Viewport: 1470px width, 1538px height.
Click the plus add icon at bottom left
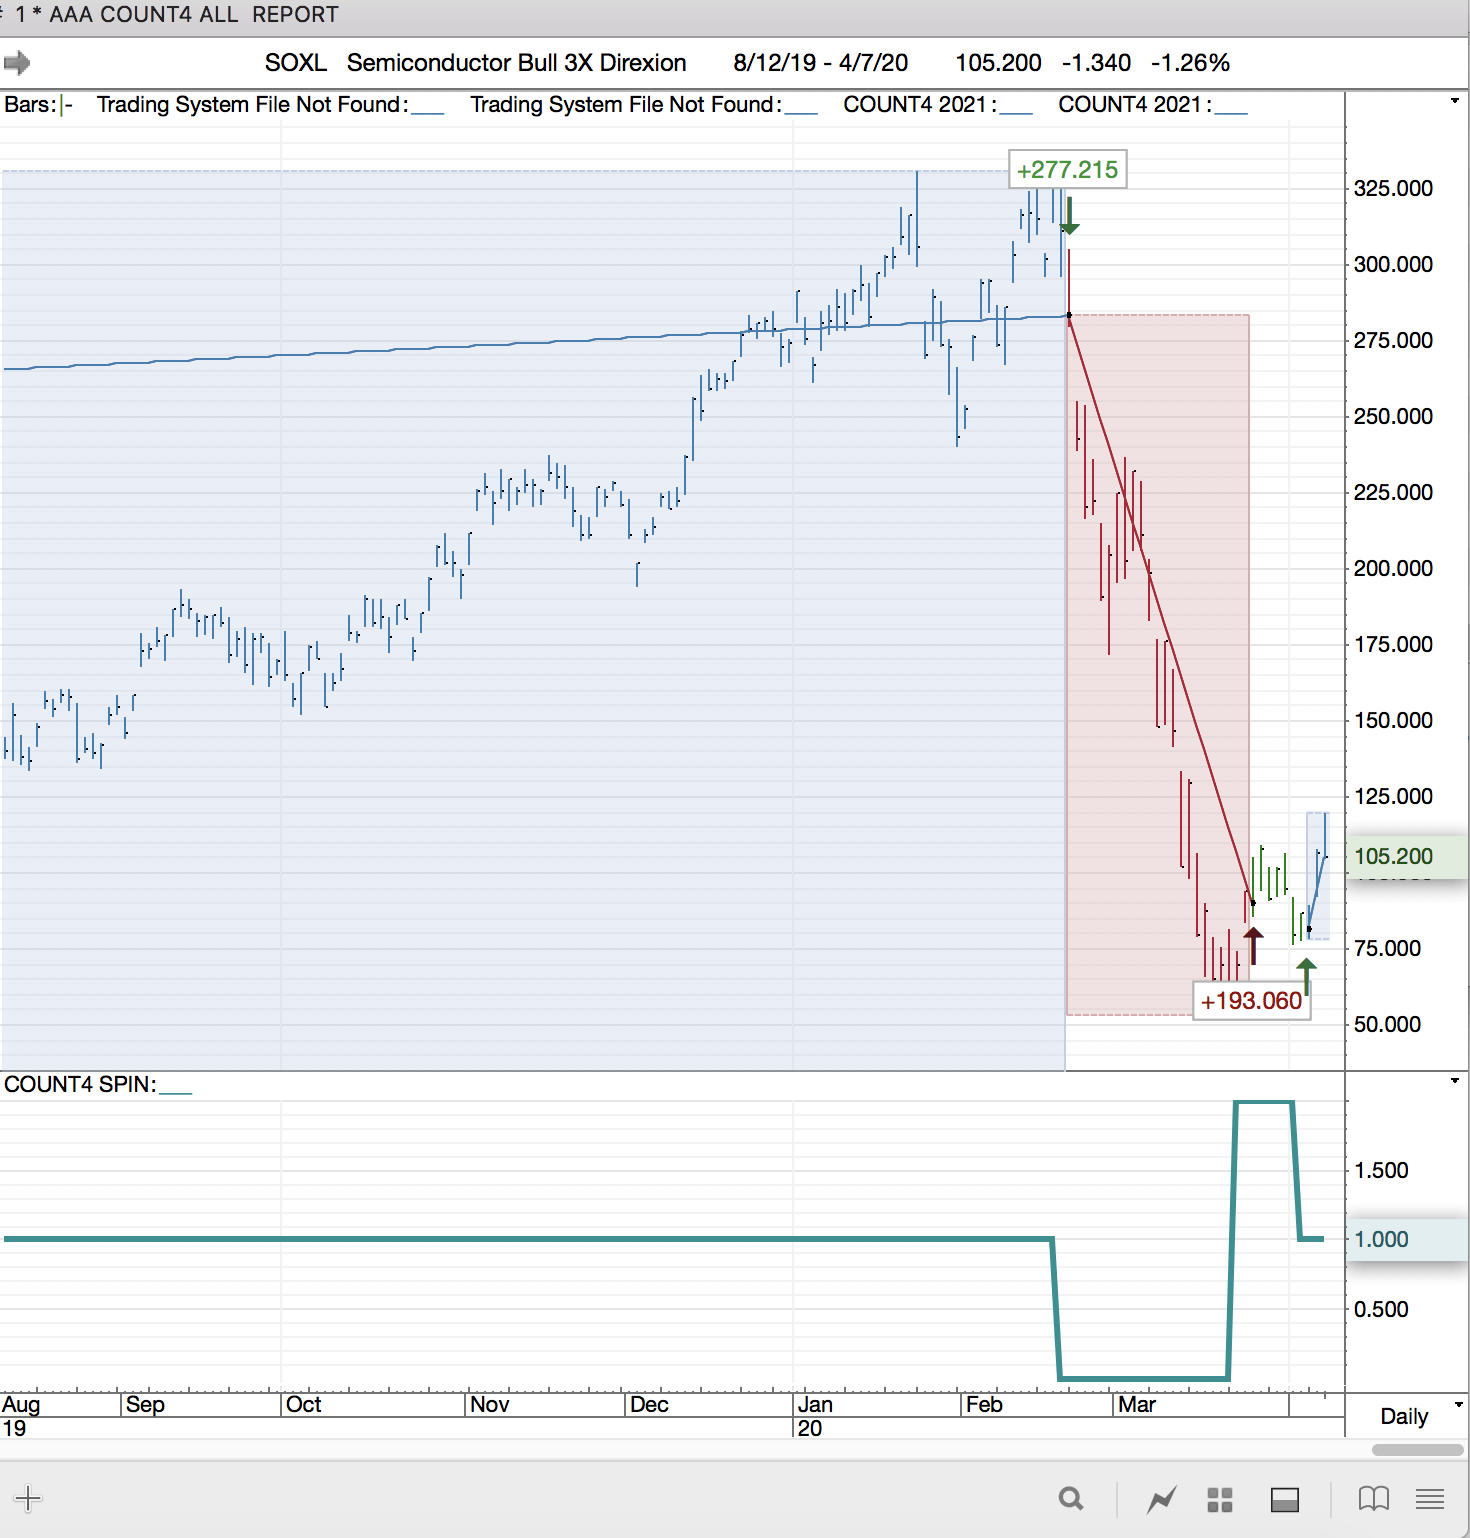click(28, 1498)
